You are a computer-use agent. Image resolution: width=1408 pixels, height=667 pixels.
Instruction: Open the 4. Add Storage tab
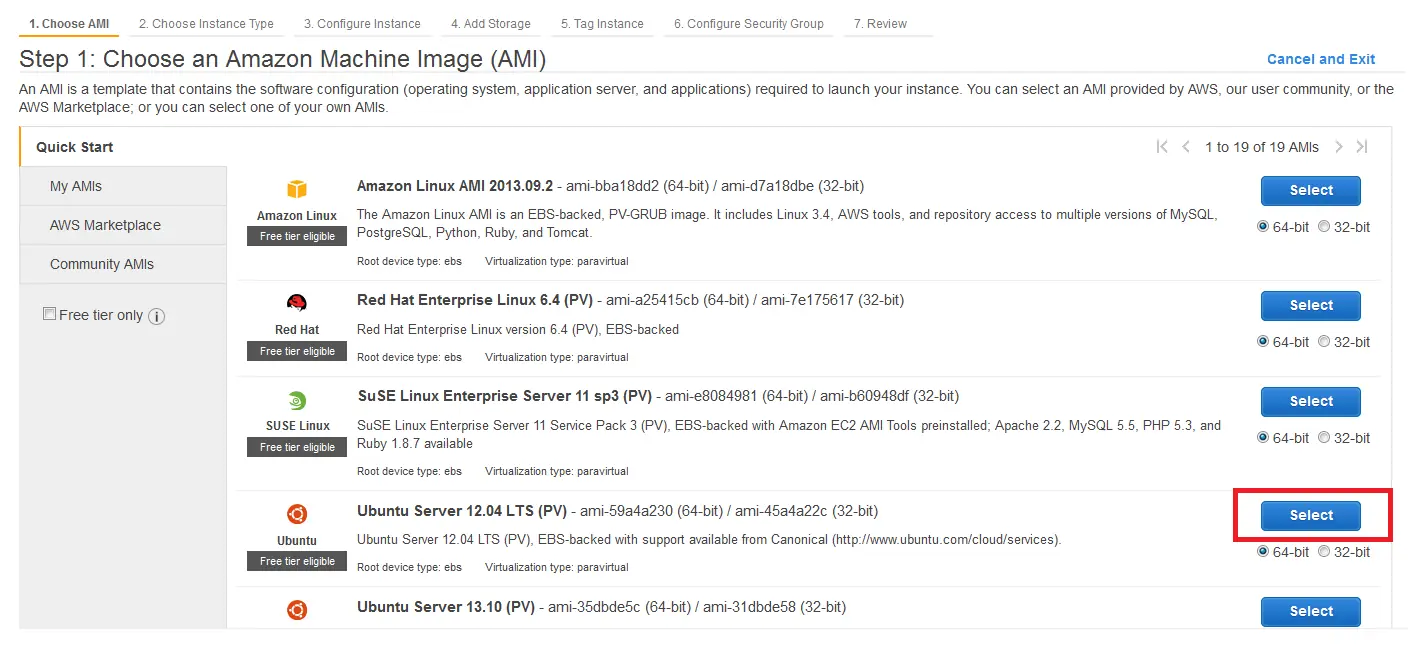click(491, 24)
